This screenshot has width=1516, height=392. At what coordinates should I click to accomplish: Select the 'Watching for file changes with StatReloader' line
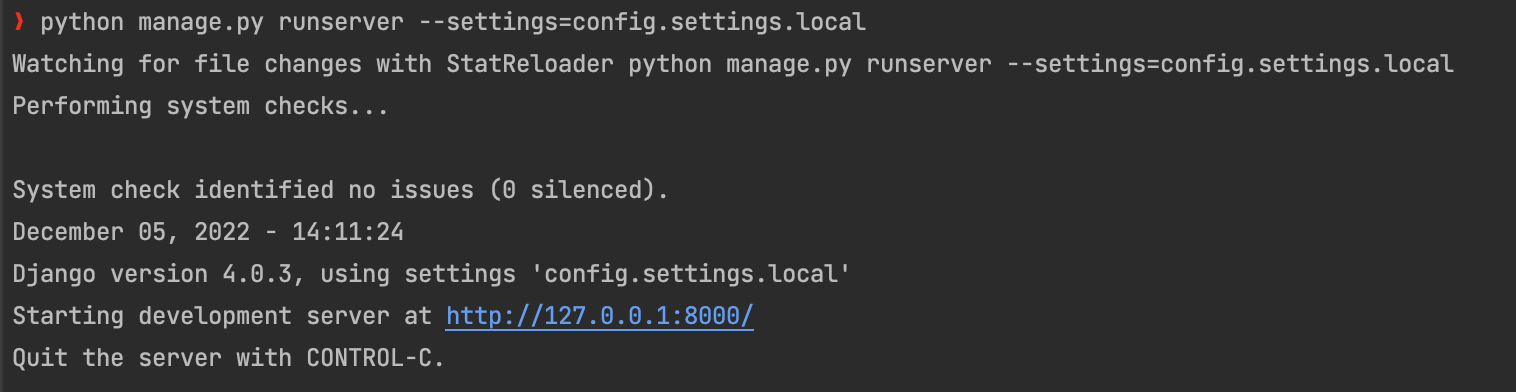click(733, 64)
